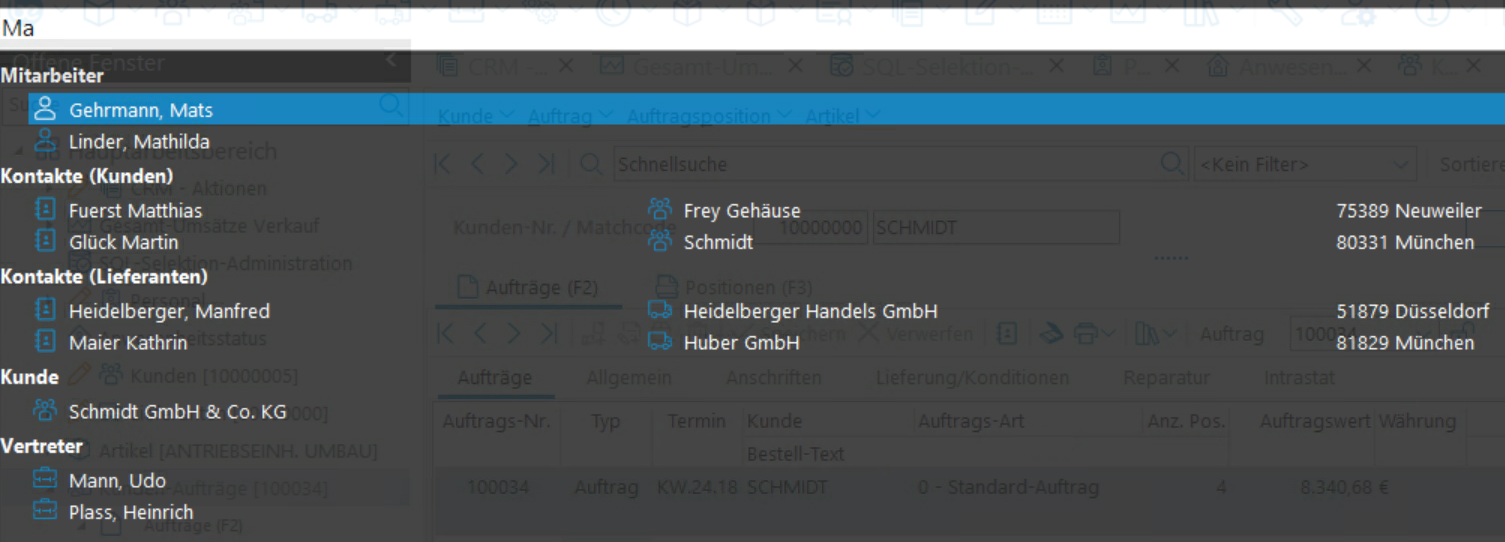
Task: Select the Glück Martin customer contact result
Action: pyautogui.click(x=123, y=242)
